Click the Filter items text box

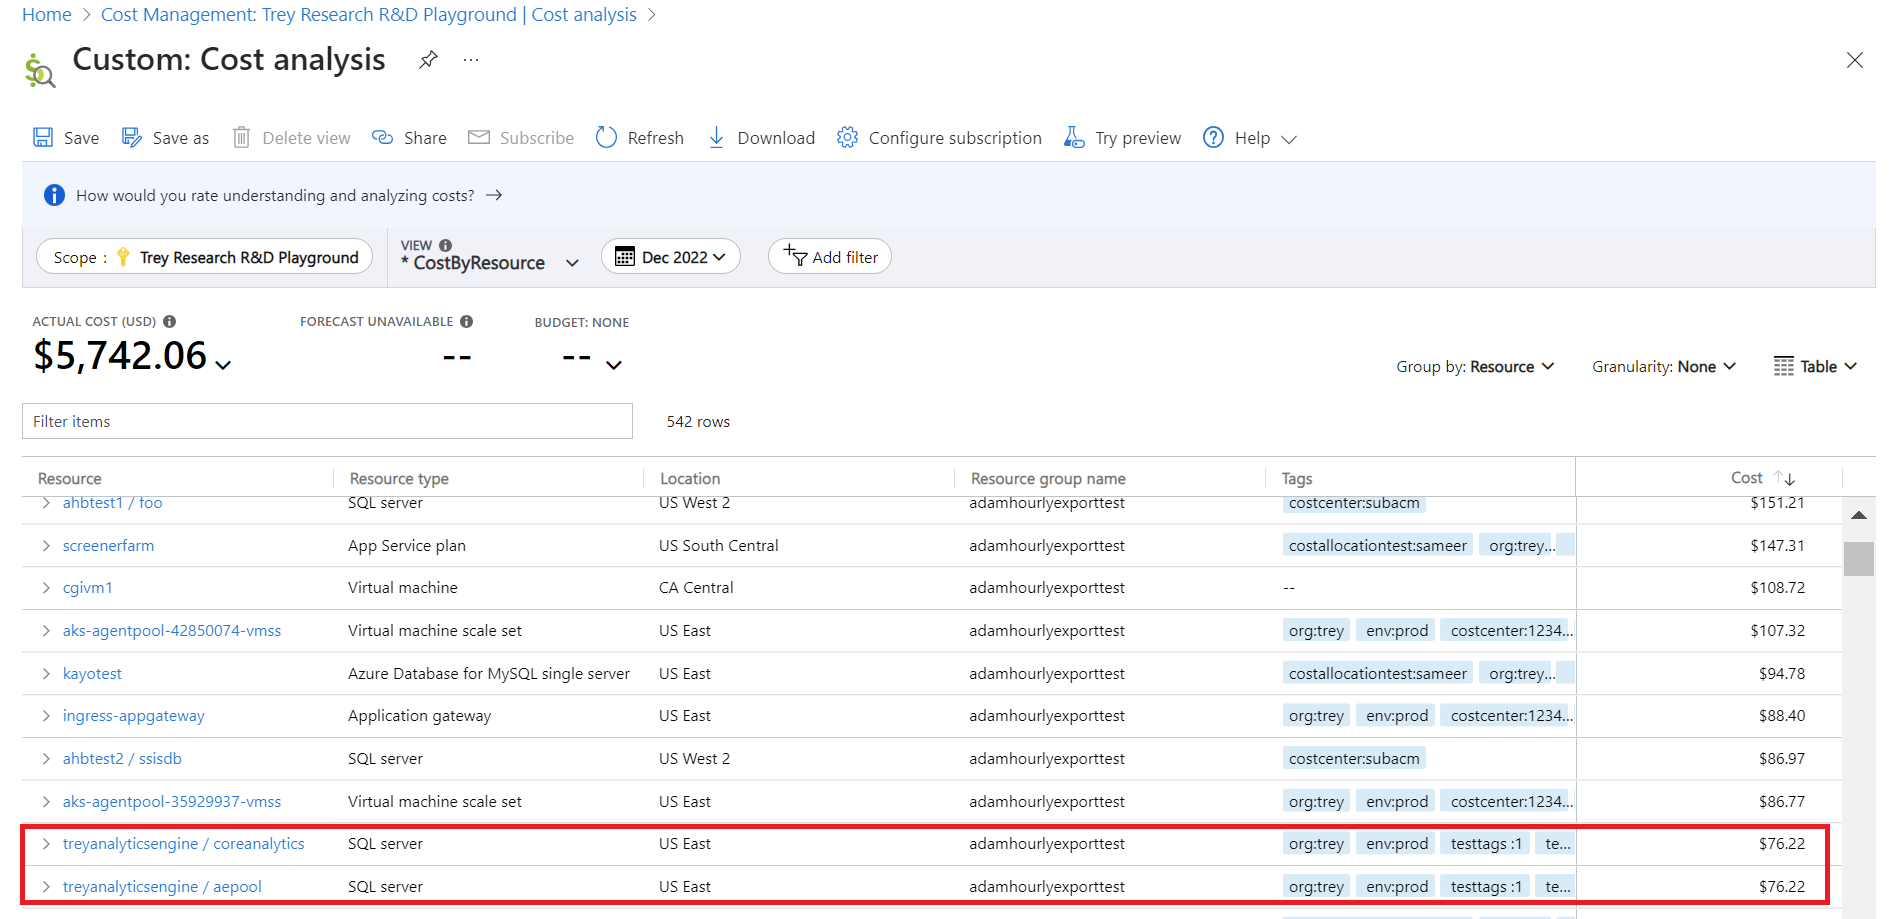pos(327,422)
